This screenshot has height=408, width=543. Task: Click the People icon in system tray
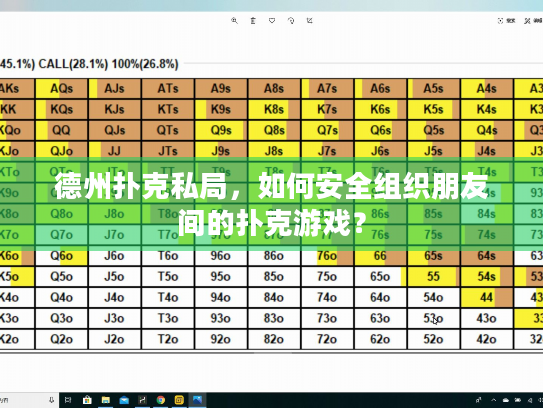[479, 400]
